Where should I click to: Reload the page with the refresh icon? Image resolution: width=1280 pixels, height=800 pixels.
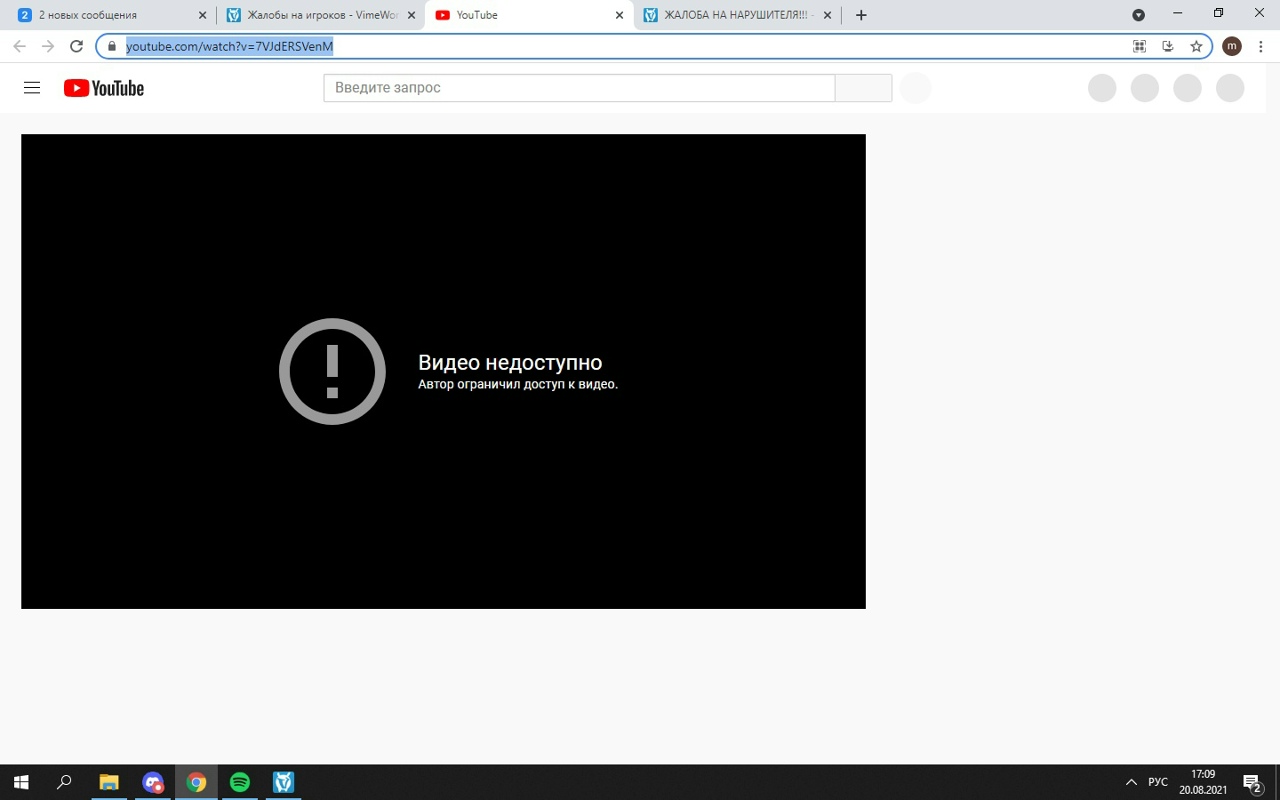76,46
